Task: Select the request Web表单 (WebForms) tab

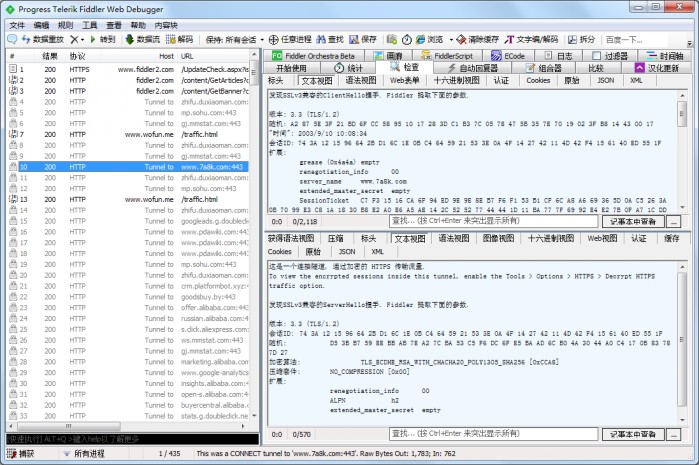Action: tap(404, 80)
